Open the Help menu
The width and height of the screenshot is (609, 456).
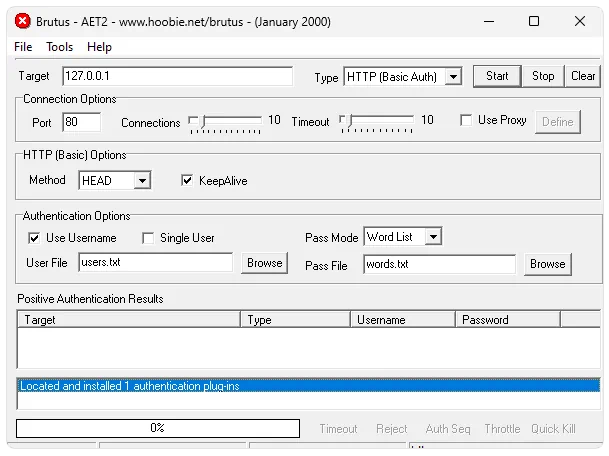[x=99, y=47]
